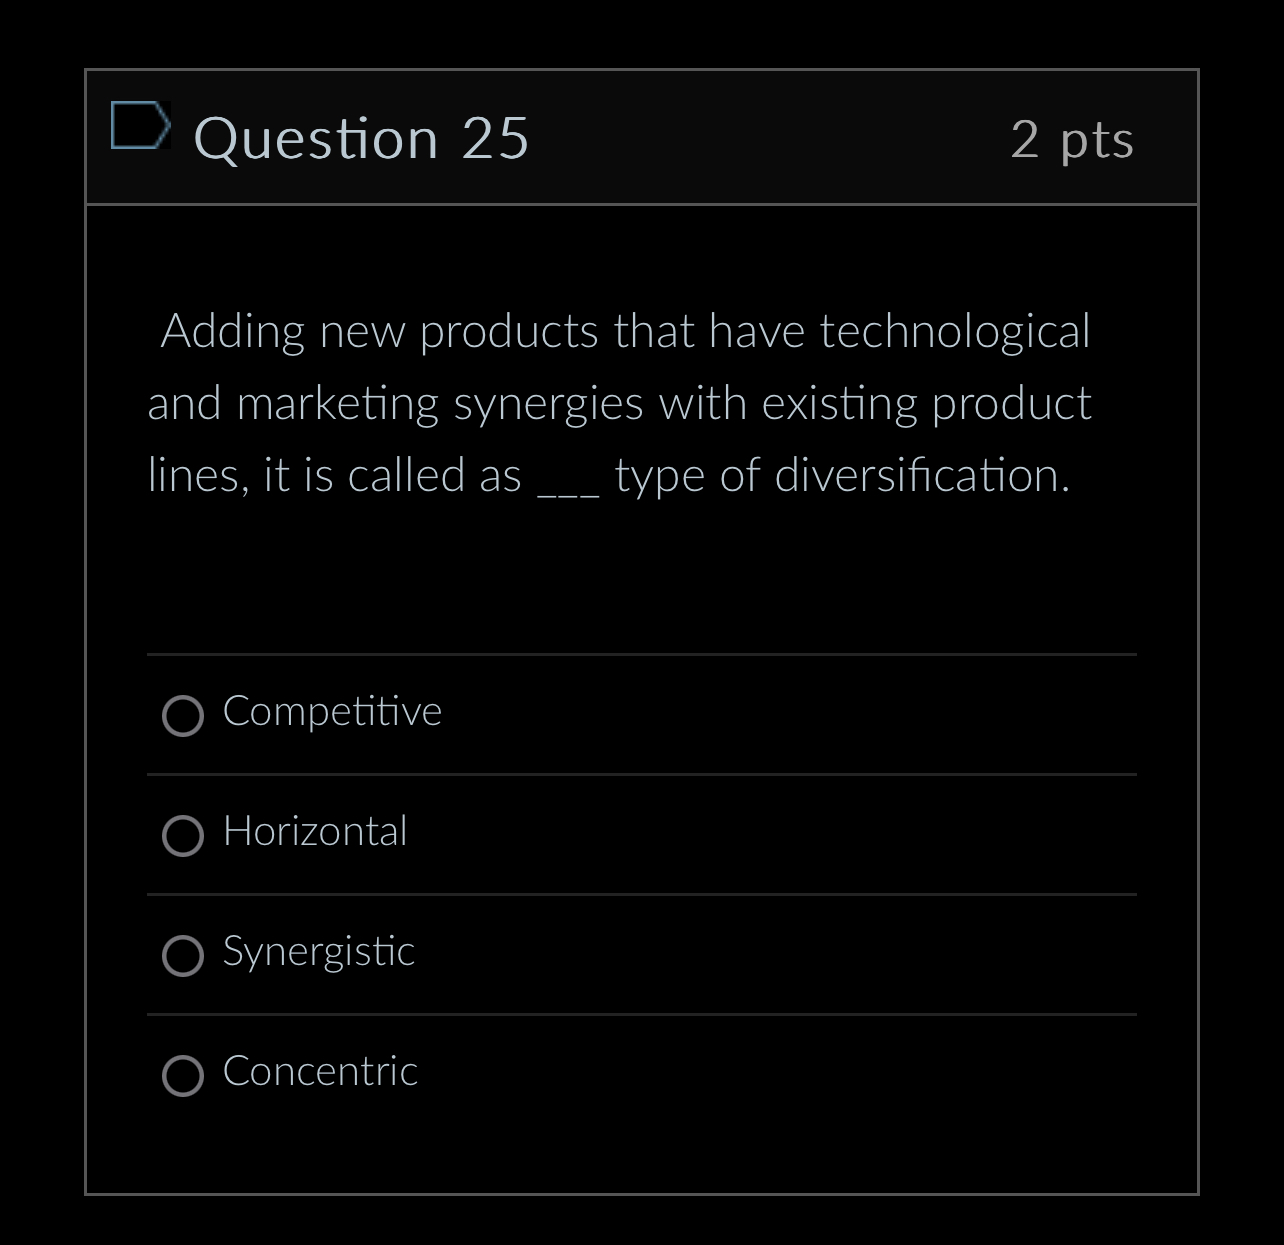The image size is (1284, 1245).
Task: Click the Competitive answer label
Action: (x=331, y=712)
